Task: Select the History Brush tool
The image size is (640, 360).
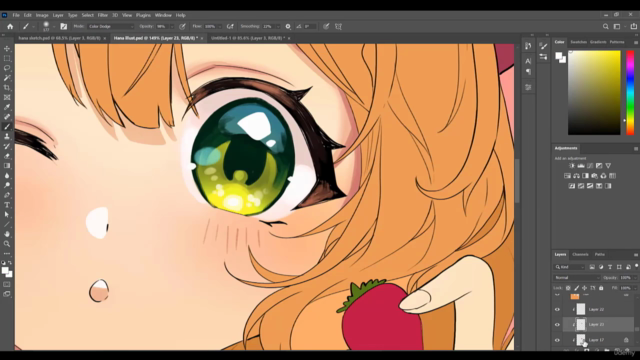Action: (7, 147)
